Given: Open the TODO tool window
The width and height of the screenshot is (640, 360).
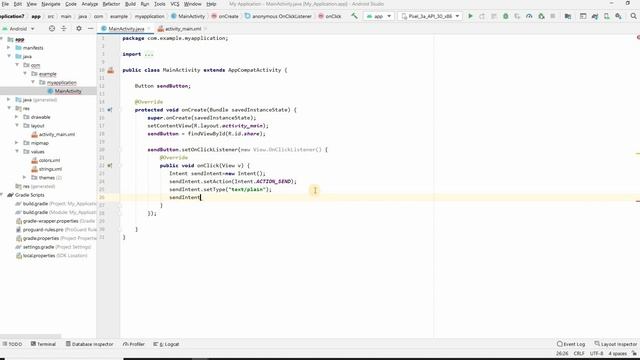Looking at the screenshot, I should tap(12, 344).
